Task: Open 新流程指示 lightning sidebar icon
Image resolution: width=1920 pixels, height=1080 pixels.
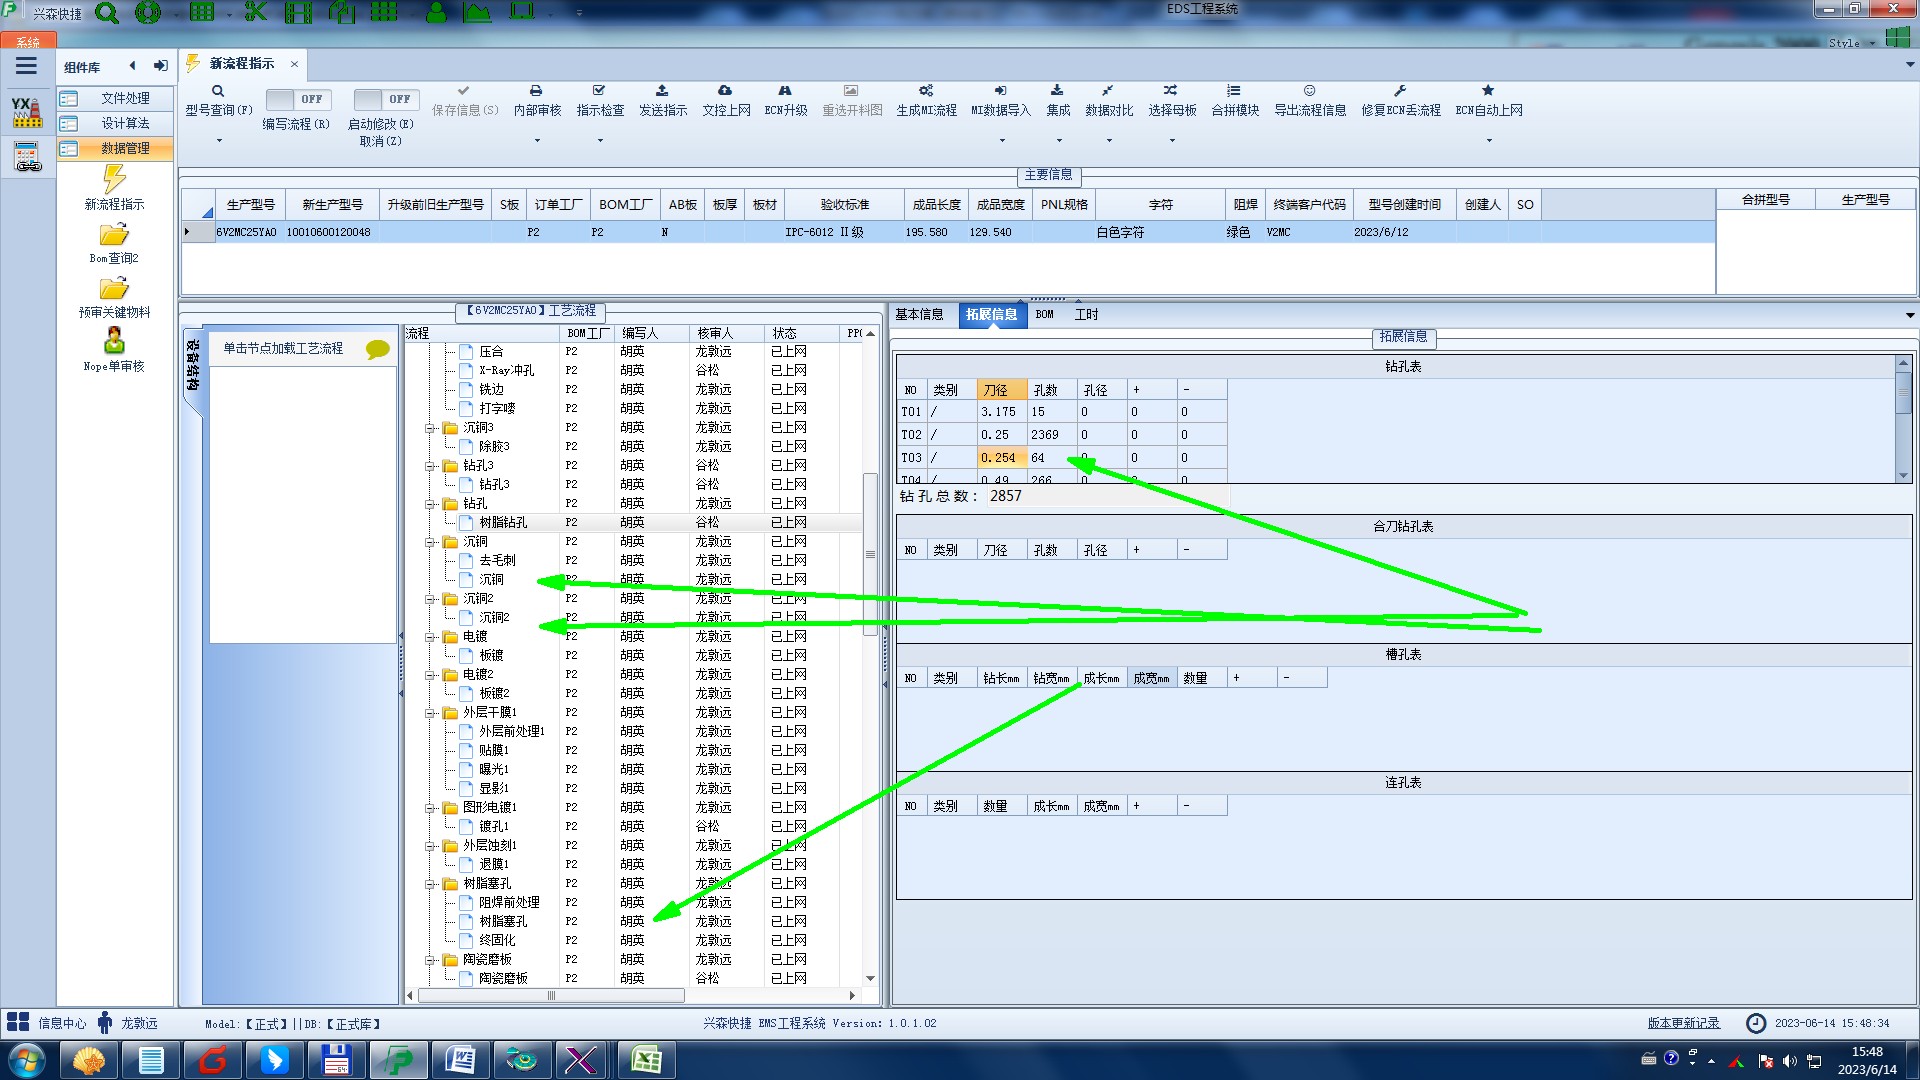Action: (114, 179)
